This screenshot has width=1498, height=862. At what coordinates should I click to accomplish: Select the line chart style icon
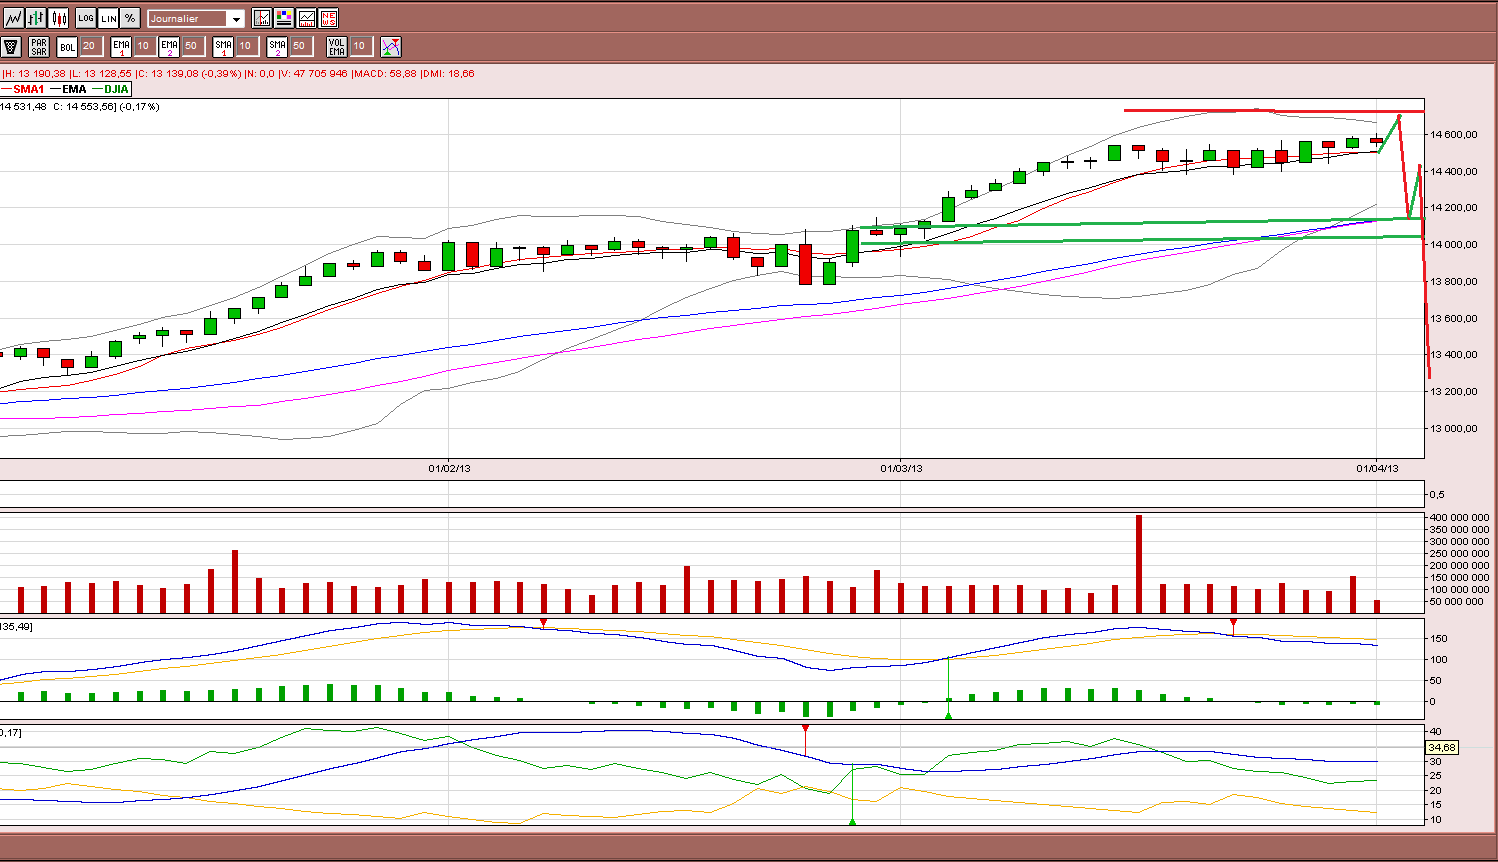click(x=13, y=18)
